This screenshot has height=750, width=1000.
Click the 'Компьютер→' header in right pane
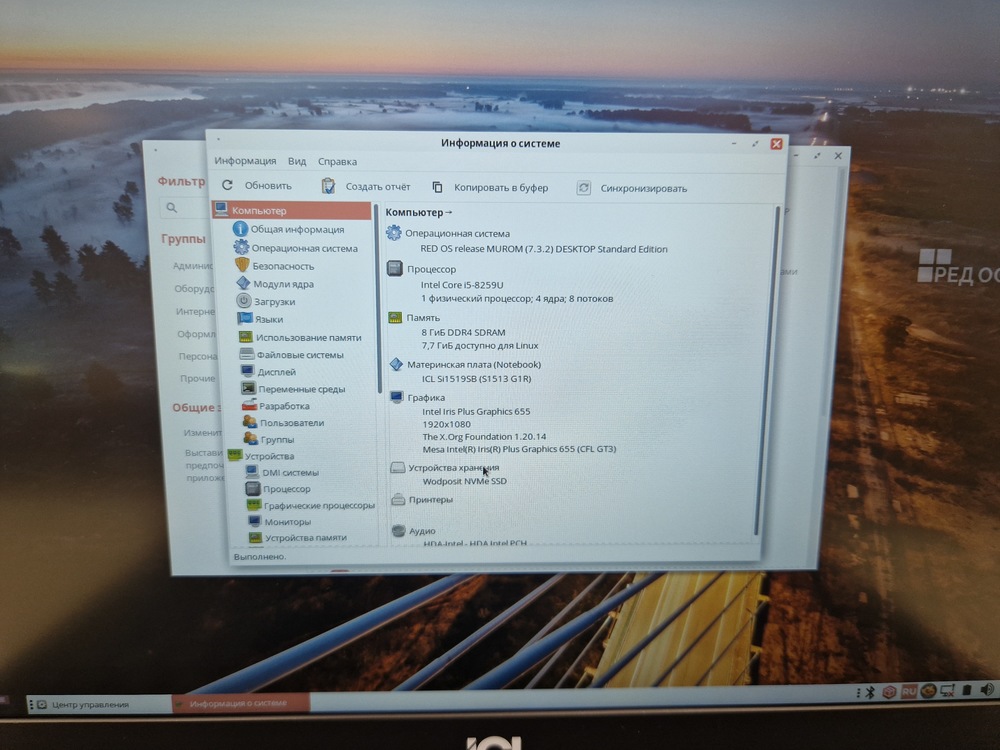pos(418,212)
